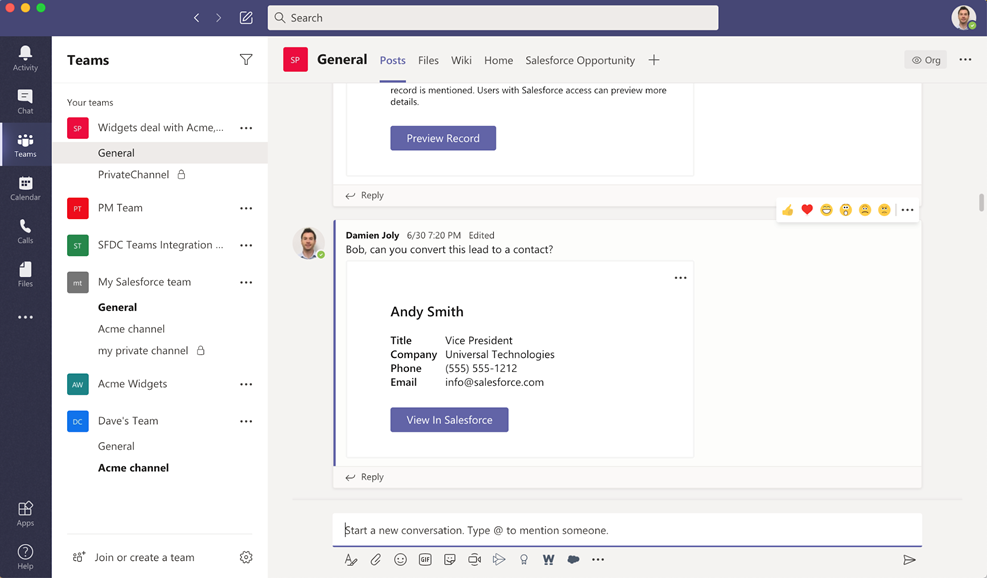
Task: React with a heart emoji
Action: click(x=807, y=210)
